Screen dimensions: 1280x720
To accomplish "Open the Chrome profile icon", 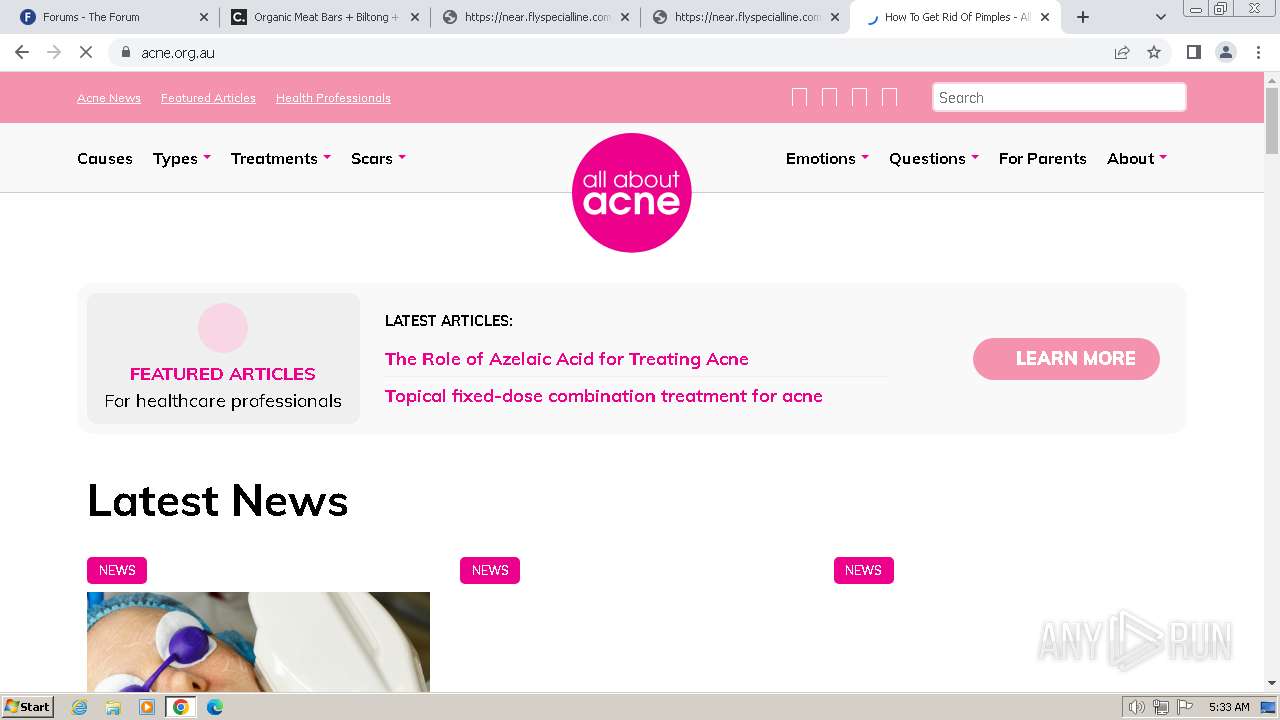I will pos(1226,52).
